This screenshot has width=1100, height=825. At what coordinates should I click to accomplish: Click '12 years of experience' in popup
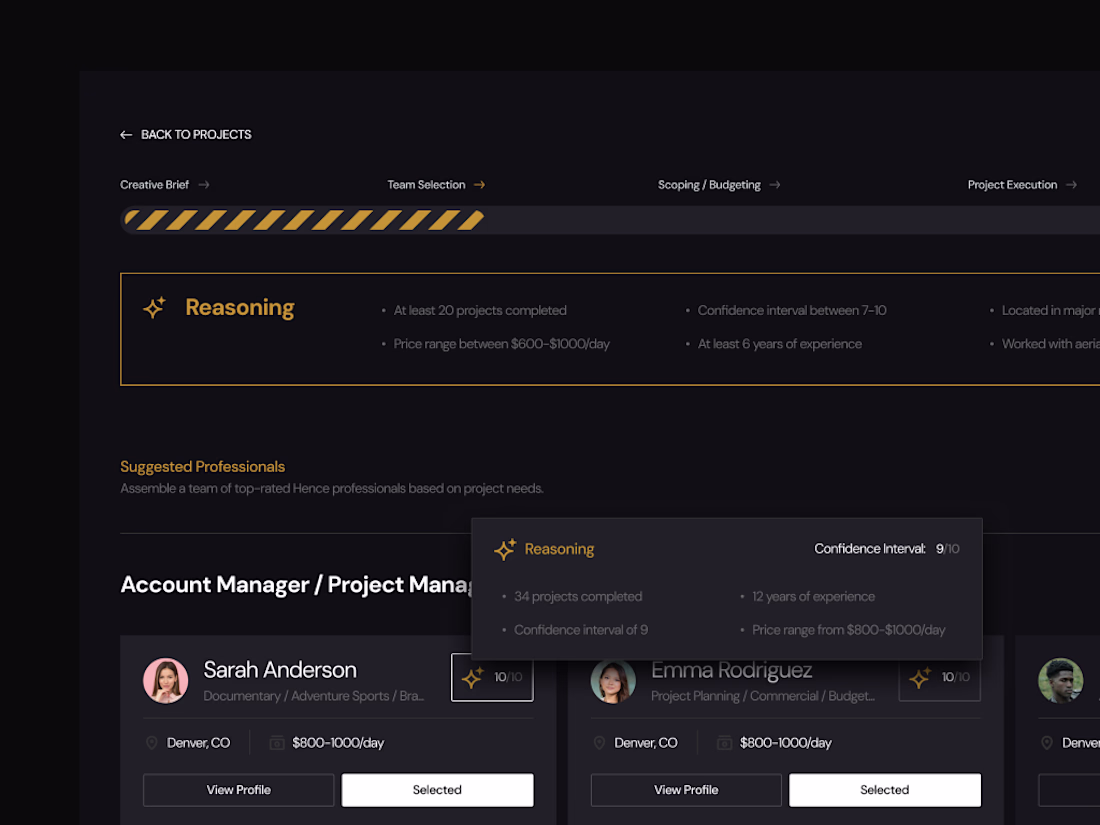tap(813, 596)
